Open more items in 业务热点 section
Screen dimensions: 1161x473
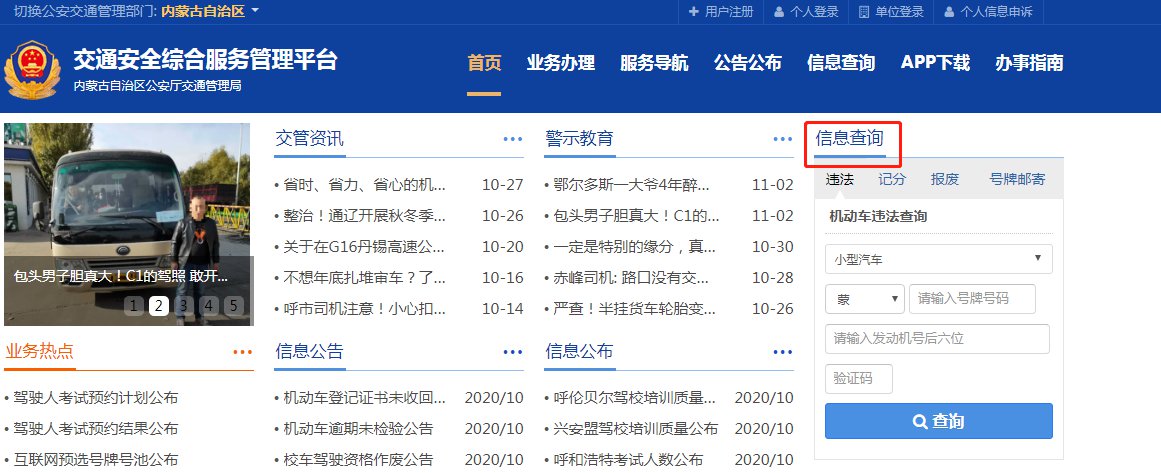(243, 352)
